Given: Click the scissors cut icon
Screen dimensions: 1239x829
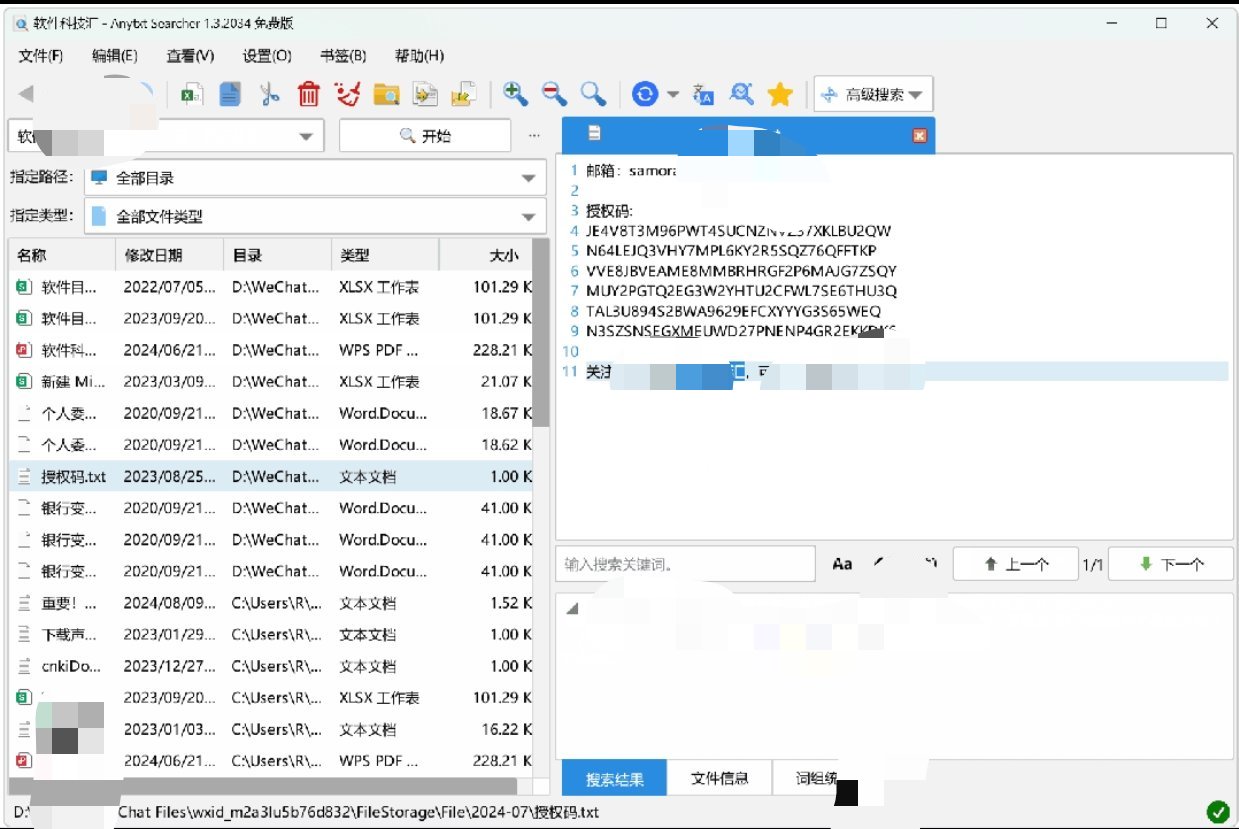Looking at the screenshot, I should tap(269, 94).
